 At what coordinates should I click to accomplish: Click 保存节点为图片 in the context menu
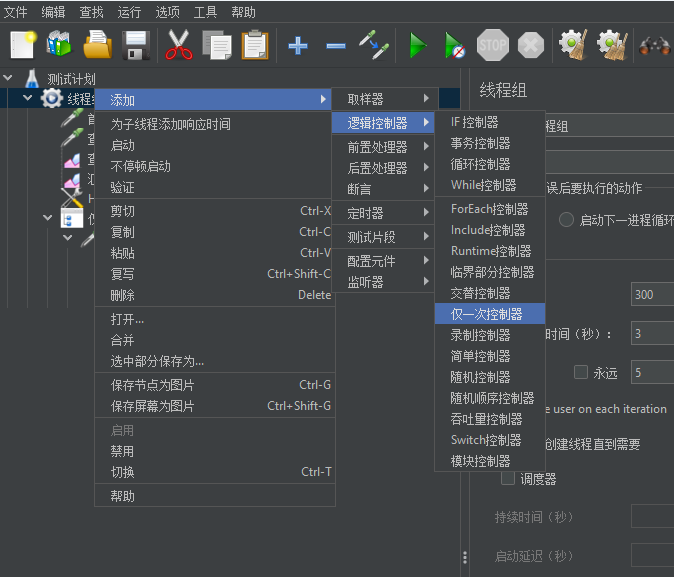(x=153, y=385)
